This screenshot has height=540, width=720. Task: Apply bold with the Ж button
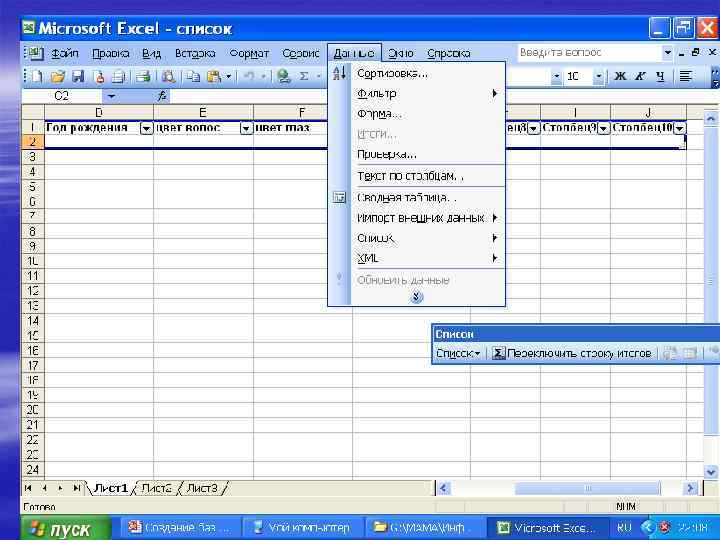tap(620, 76)
